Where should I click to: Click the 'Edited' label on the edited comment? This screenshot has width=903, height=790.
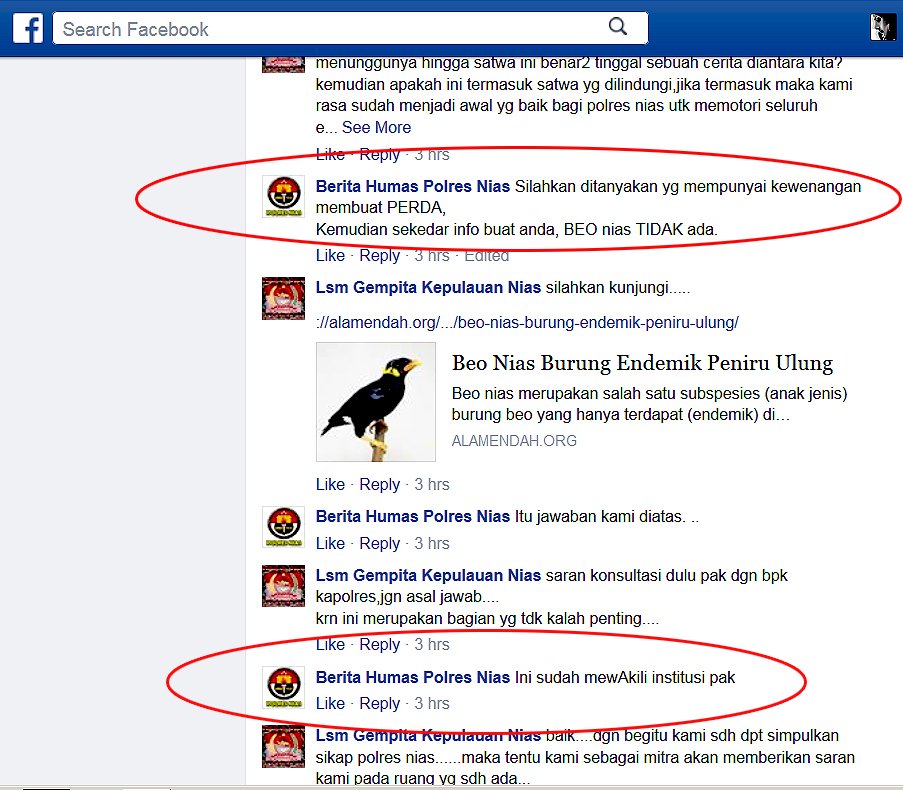pyautogui.click(x=489, y=255)
